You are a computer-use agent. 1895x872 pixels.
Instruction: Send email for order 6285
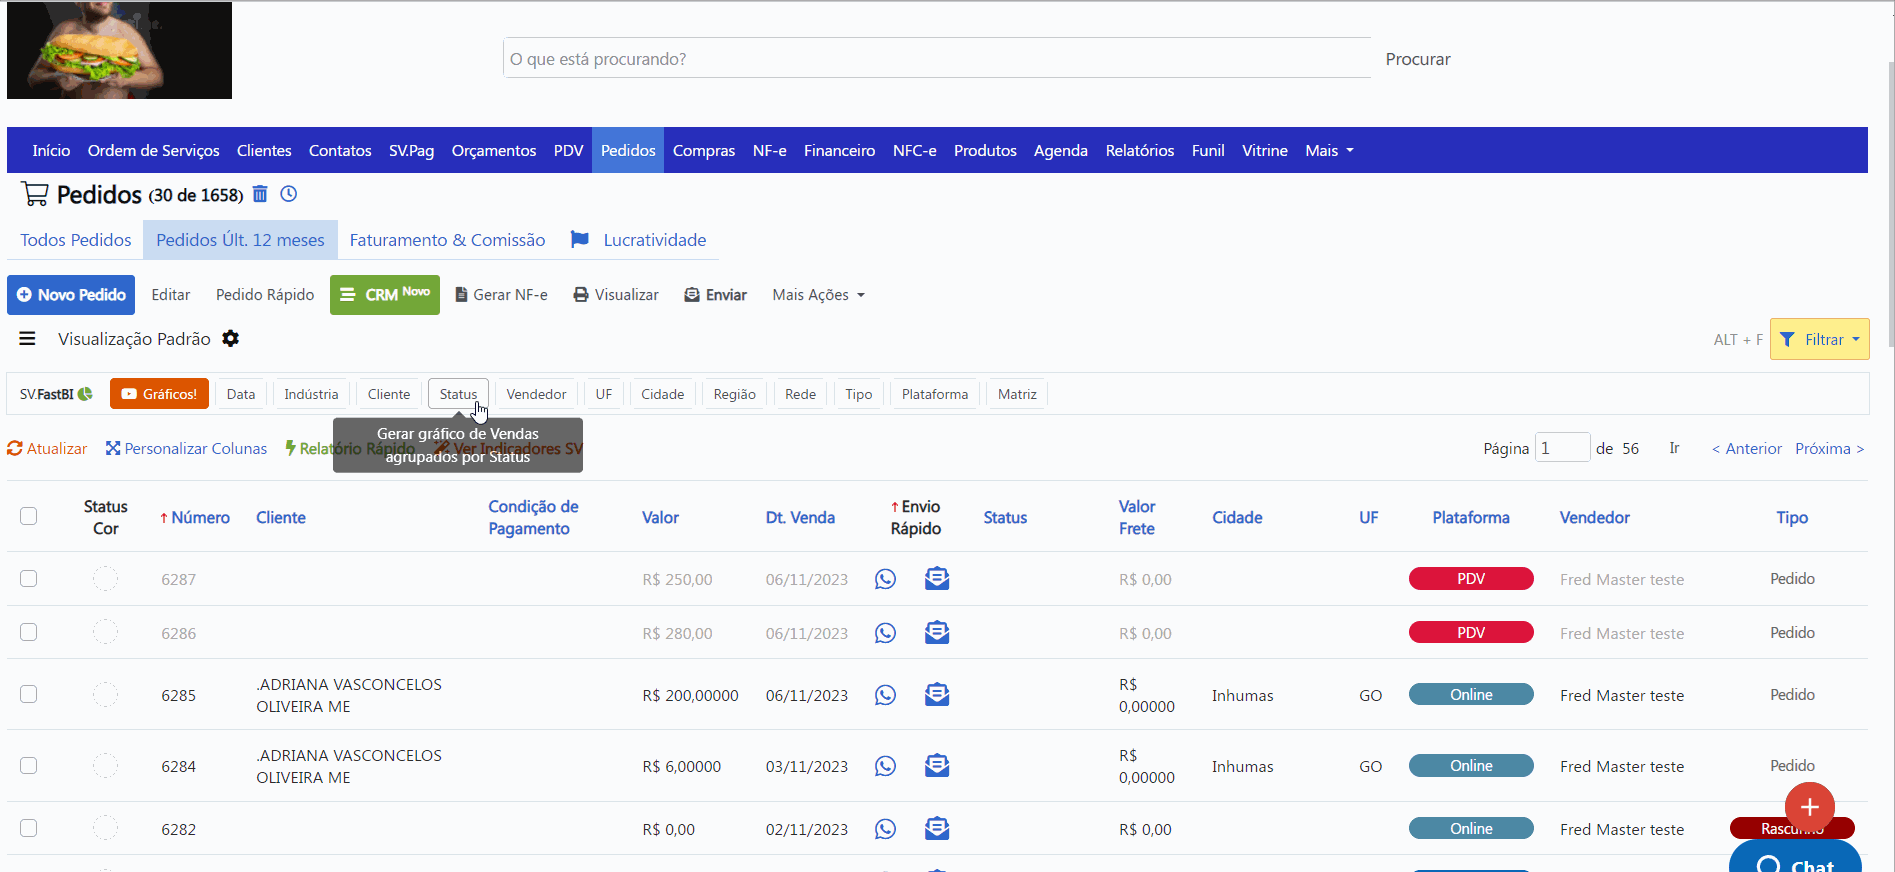pyautogui.click(x=937, y=694)
